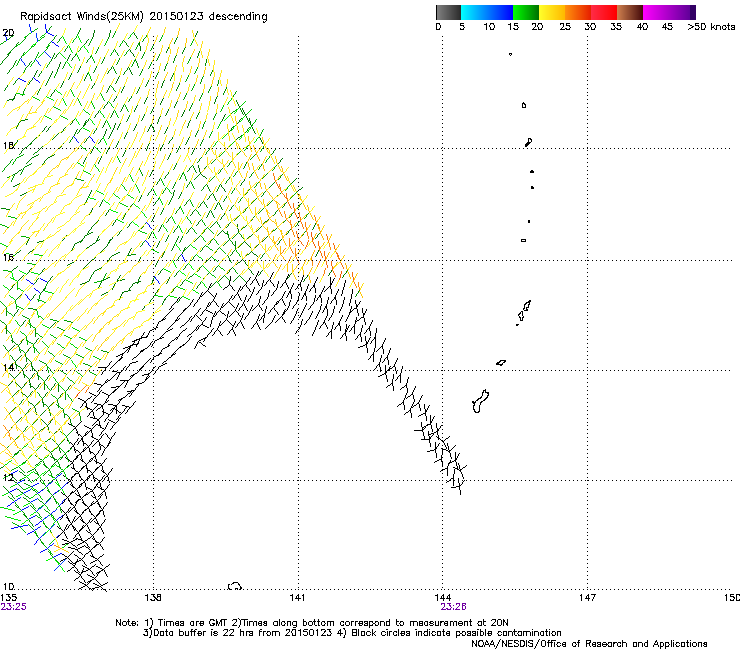Screen dimensions: 740x650
Task: Click the small island outline at bottom near 140E
Action: (235, 586)
